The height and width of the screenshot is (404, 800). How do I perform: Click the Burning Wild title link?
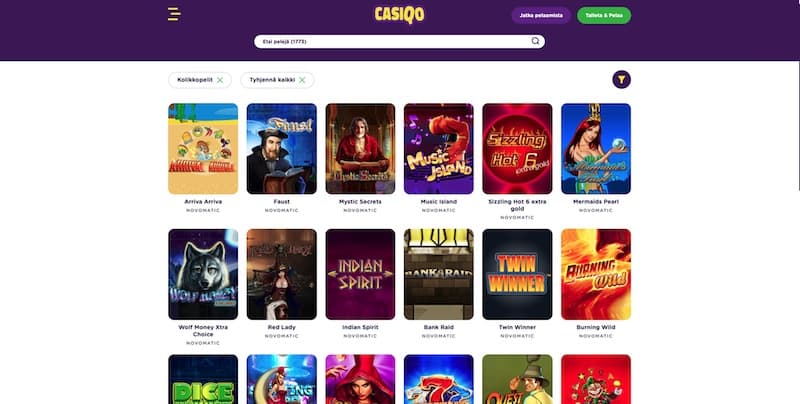tap(596, 327)
